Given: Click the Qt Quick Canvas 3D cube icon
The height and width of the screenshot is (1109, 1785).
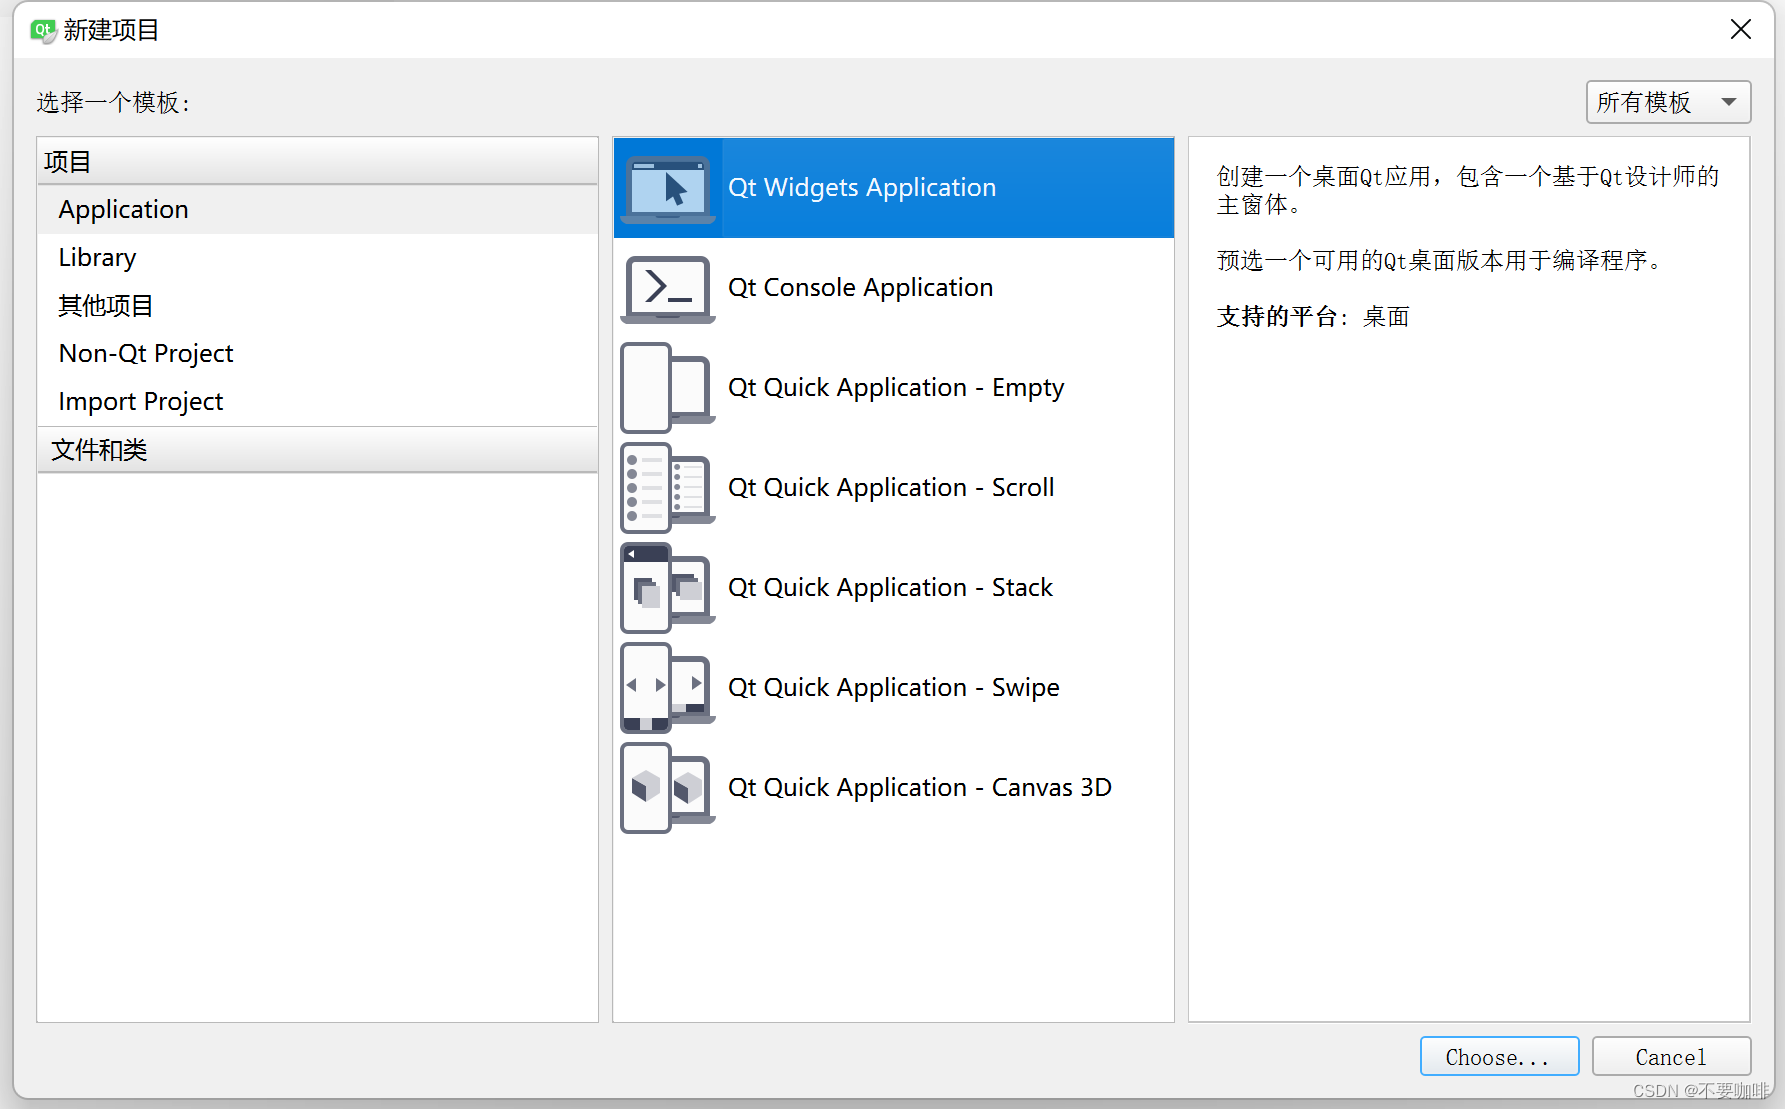Looking at the screenshot, I should pyautogui.click(x=668, y=788).
